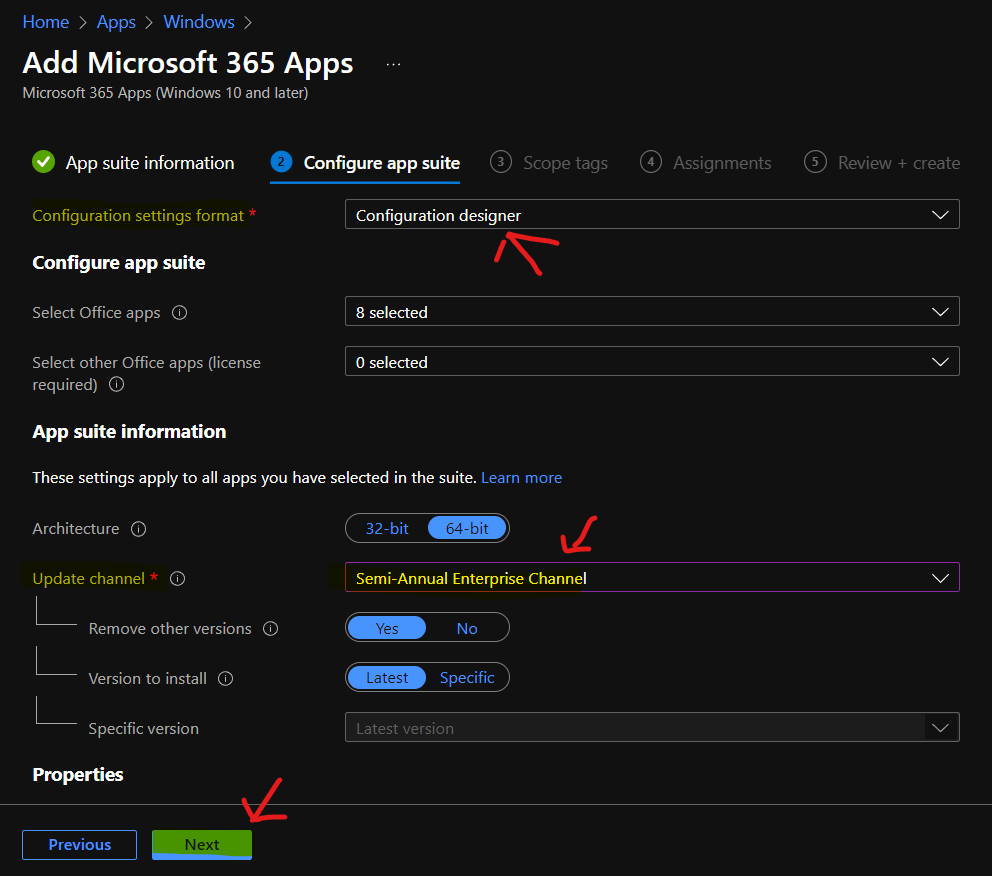Click the Previous button
This screenshot has width=992, height=876.
79,845
